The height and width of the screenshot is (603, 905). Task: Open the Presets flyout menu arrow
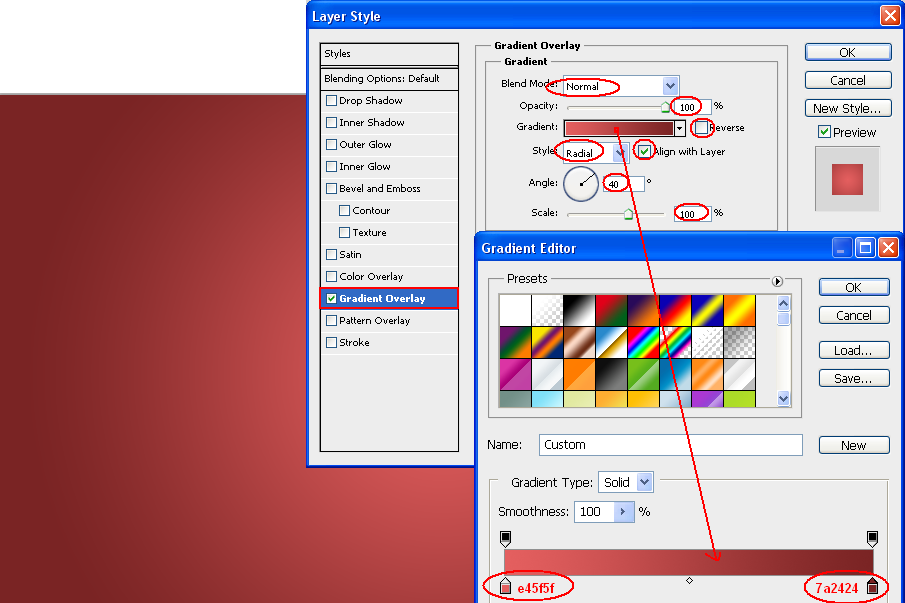coord(777,281)
